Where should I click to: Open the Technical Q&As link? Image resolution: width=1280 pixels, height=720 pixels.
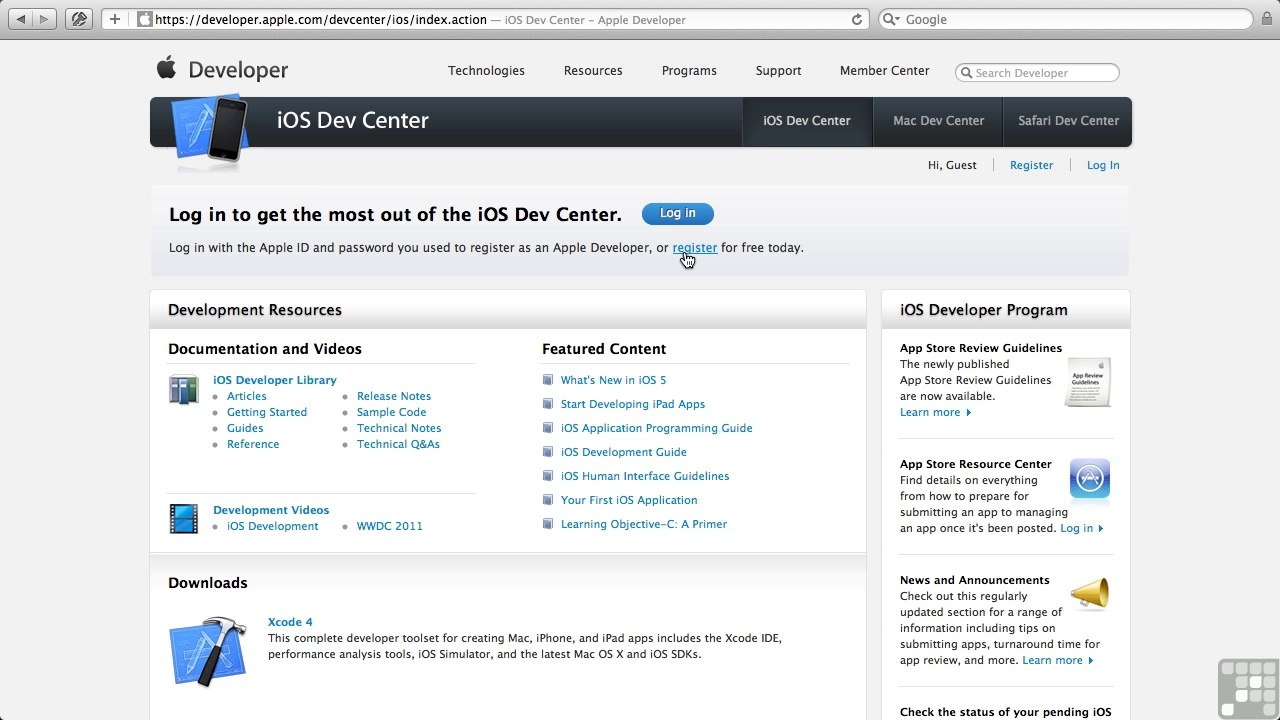(398, 444)
